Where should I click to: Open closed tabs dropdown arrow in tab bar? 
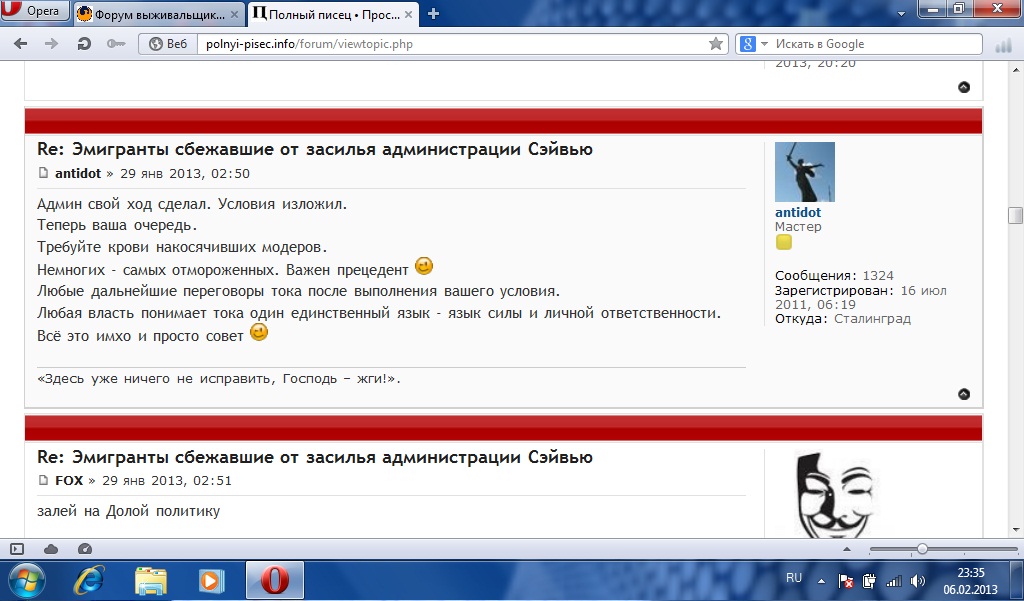(x=901, y=13)
